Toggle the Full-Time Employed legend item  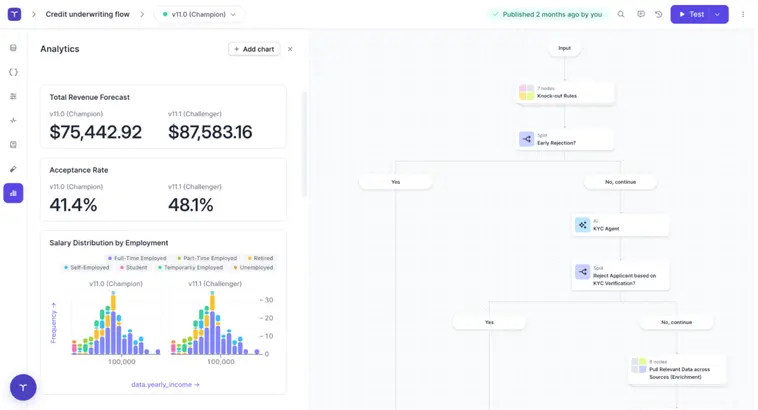pyautogui.click(x=137, y=258)
